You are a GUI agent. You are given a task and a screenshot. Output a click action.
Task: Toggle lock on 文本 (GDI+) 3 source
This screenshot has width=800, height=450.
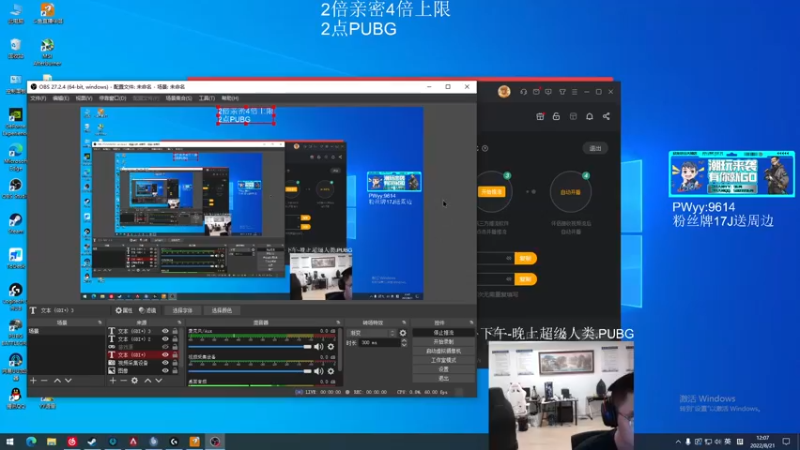tap(175, 331)
